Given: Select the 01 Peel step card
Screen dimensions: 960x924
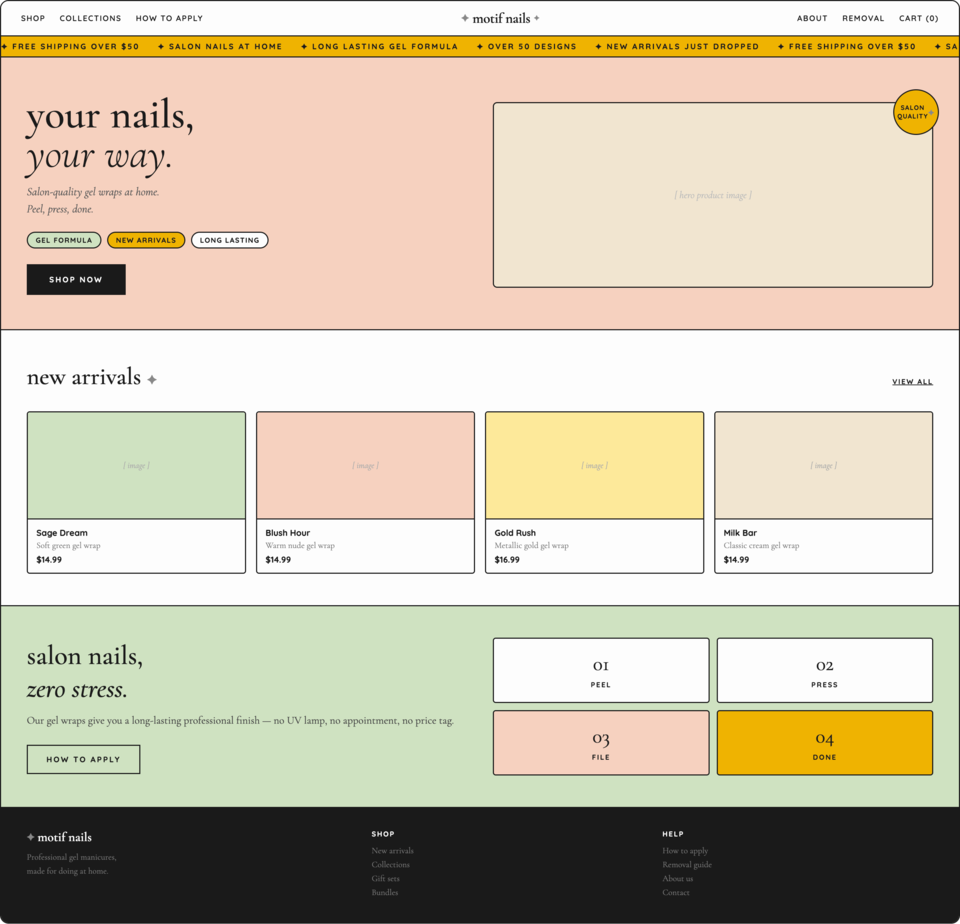Looking at the screenshot, I should 601,670.
